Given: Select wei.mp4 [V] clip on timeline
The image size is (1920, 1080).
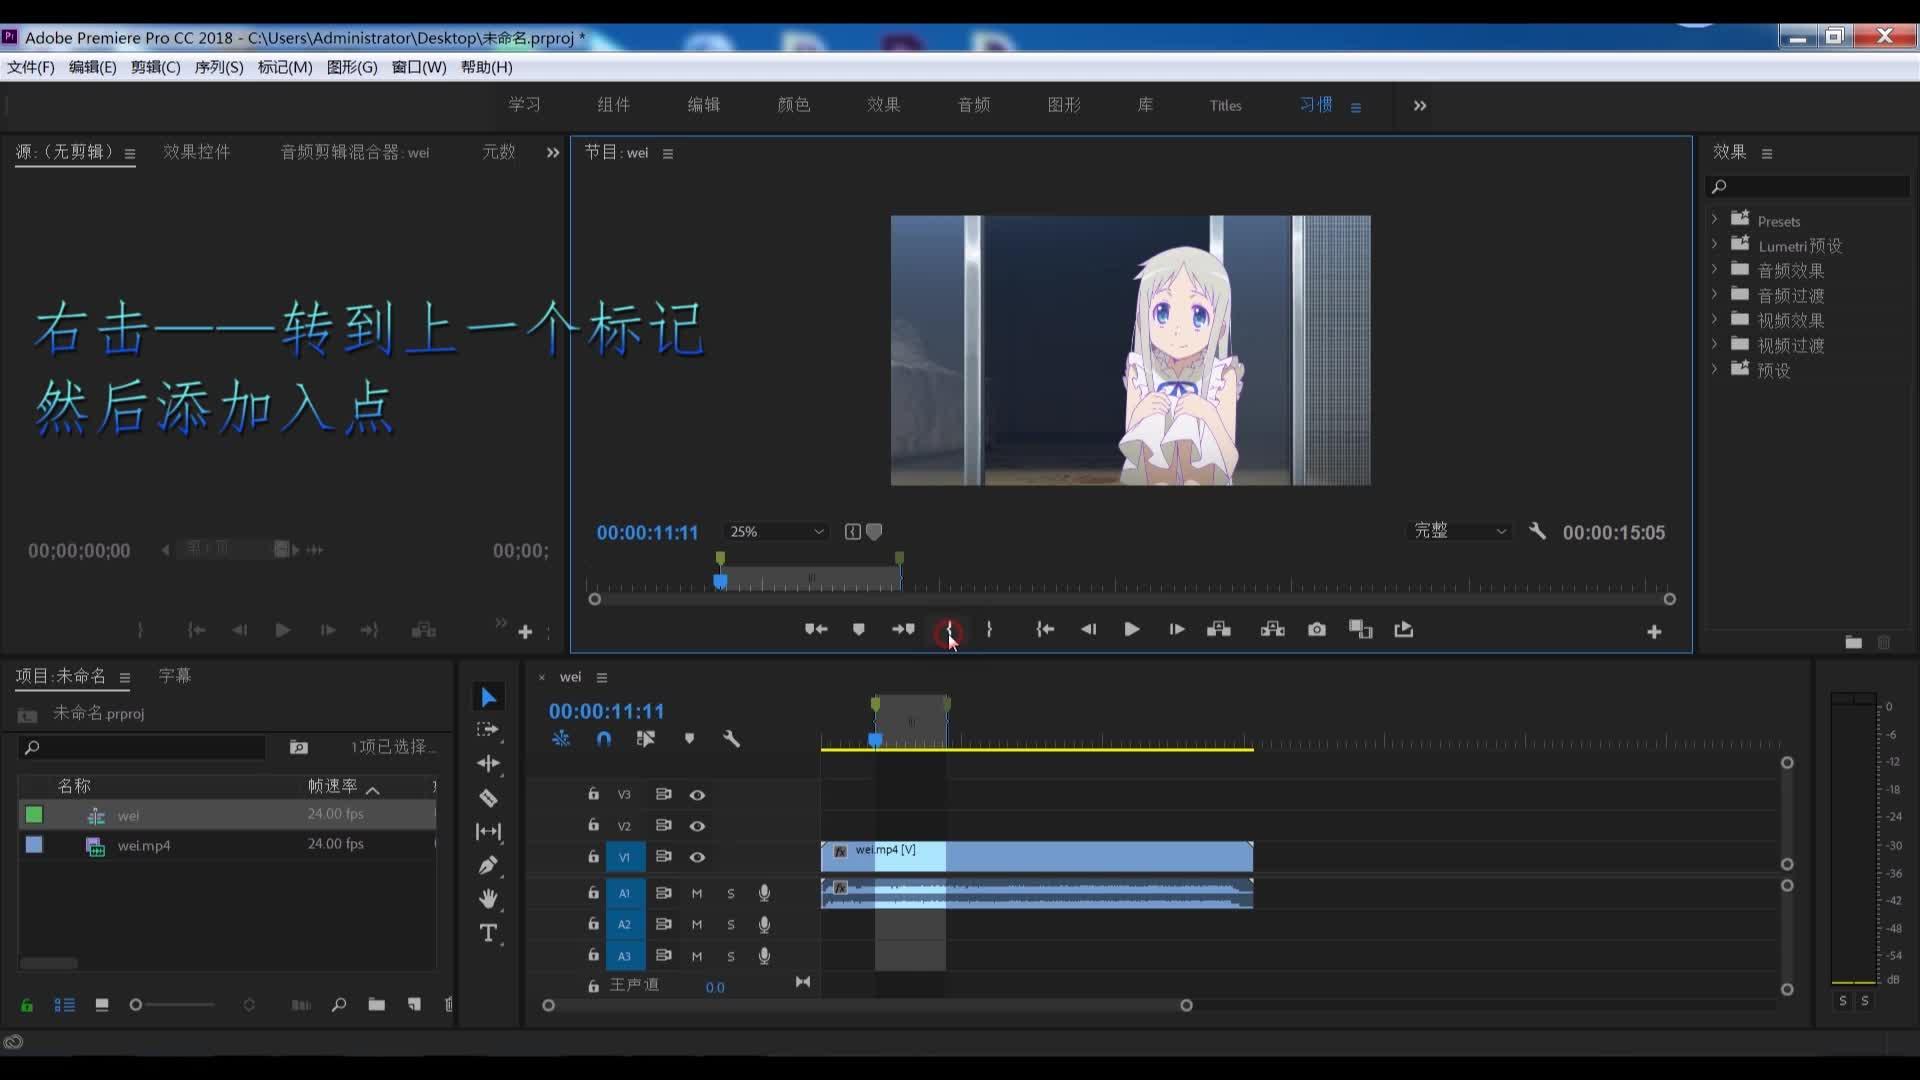Looking at the screenshot, I should coord(1037,857).
